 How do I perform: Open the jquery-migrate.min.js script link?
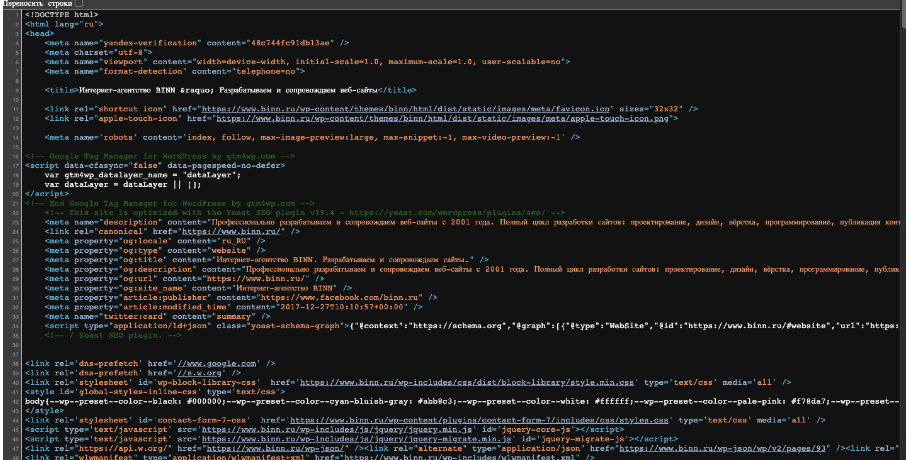coord(357,439)
